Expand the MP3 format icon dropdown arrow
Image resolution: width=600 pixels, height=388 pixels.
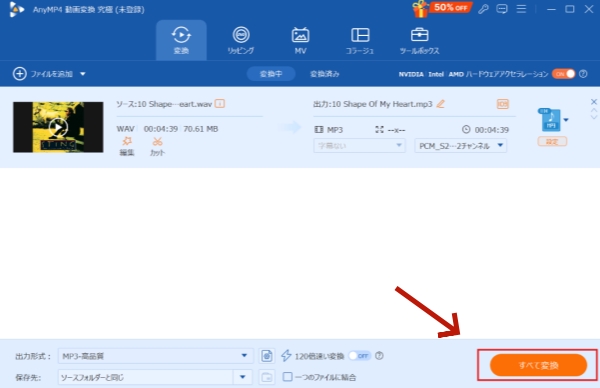566,120
